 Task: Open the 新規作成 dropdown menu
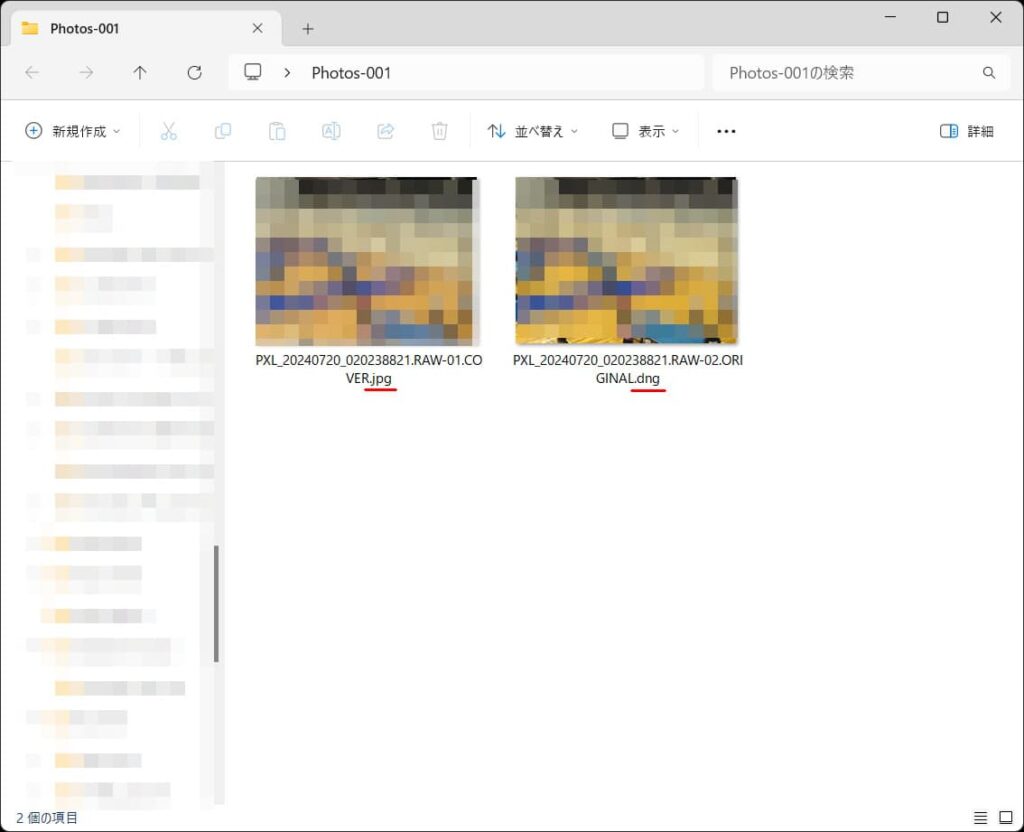click(72, 131)
